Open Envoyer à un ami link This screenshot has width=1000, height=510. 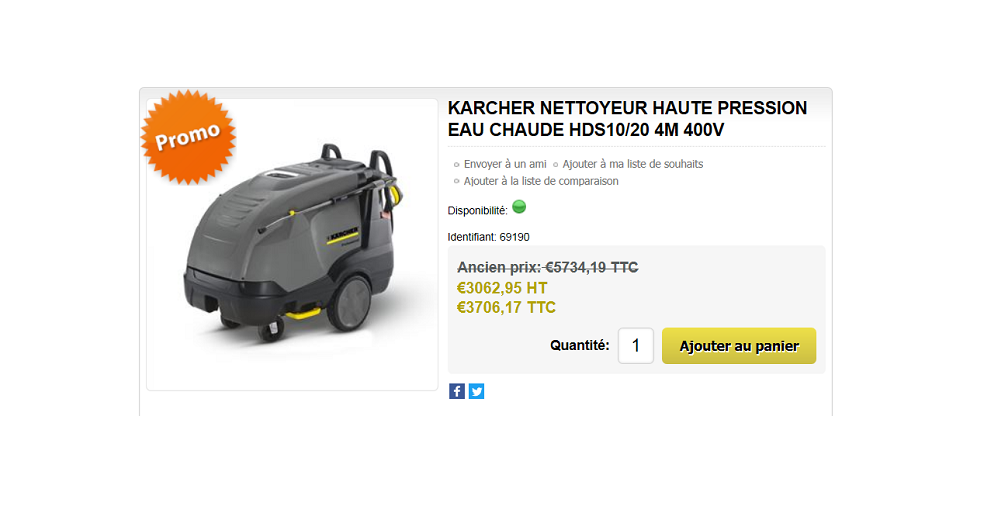(505, 164)
